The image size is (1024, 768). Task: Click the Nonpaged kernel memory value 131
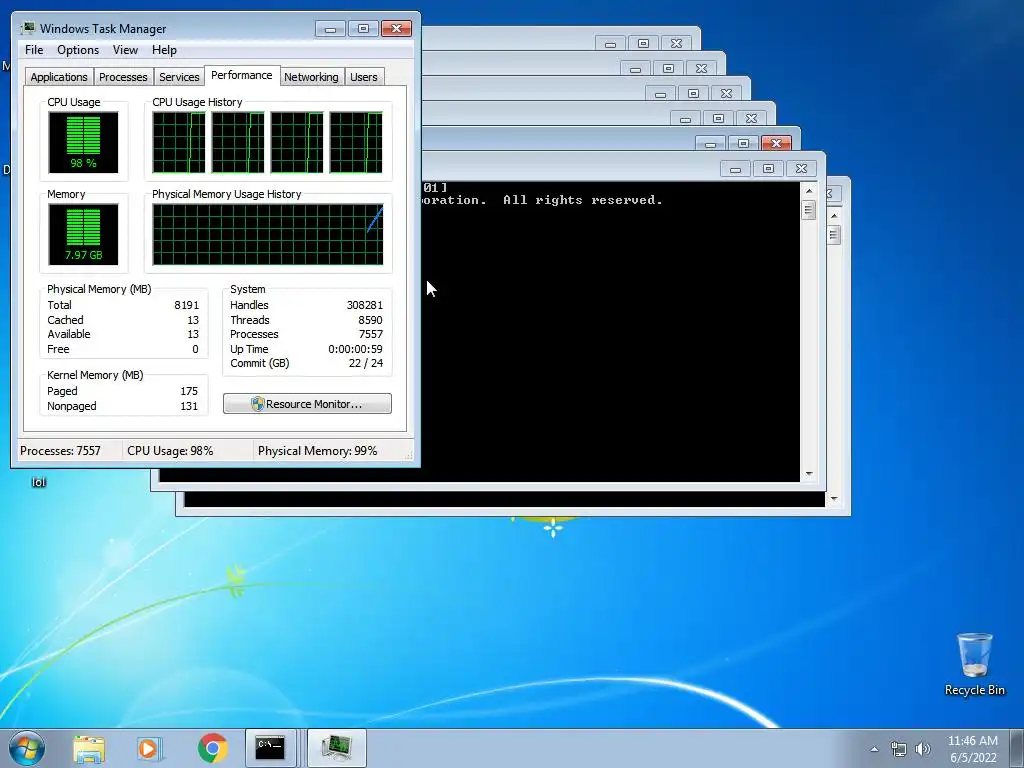pyautogui.click(x=189, y=406)
